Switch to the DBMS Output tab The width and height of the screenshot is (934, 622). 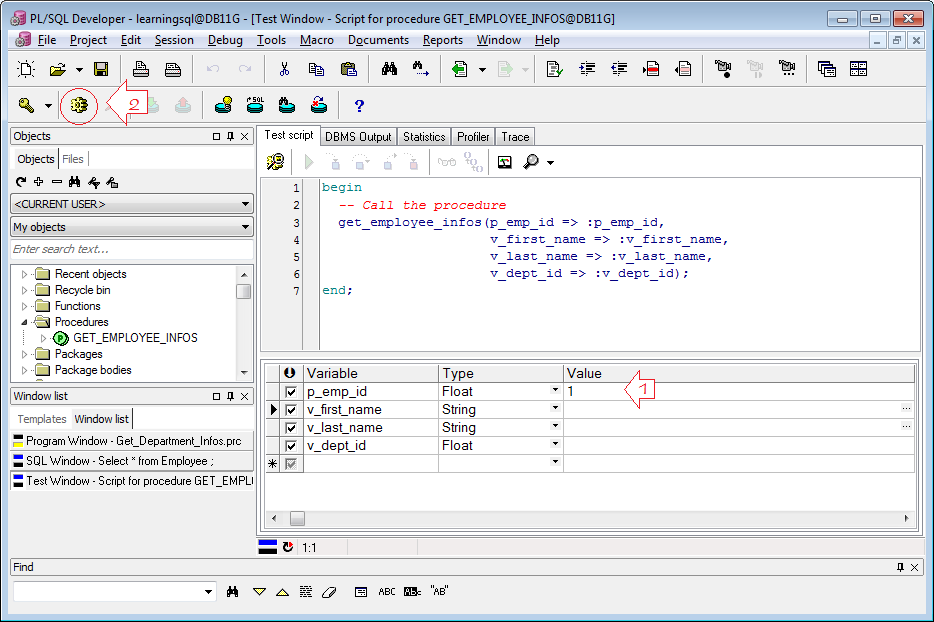pos(358,137)
